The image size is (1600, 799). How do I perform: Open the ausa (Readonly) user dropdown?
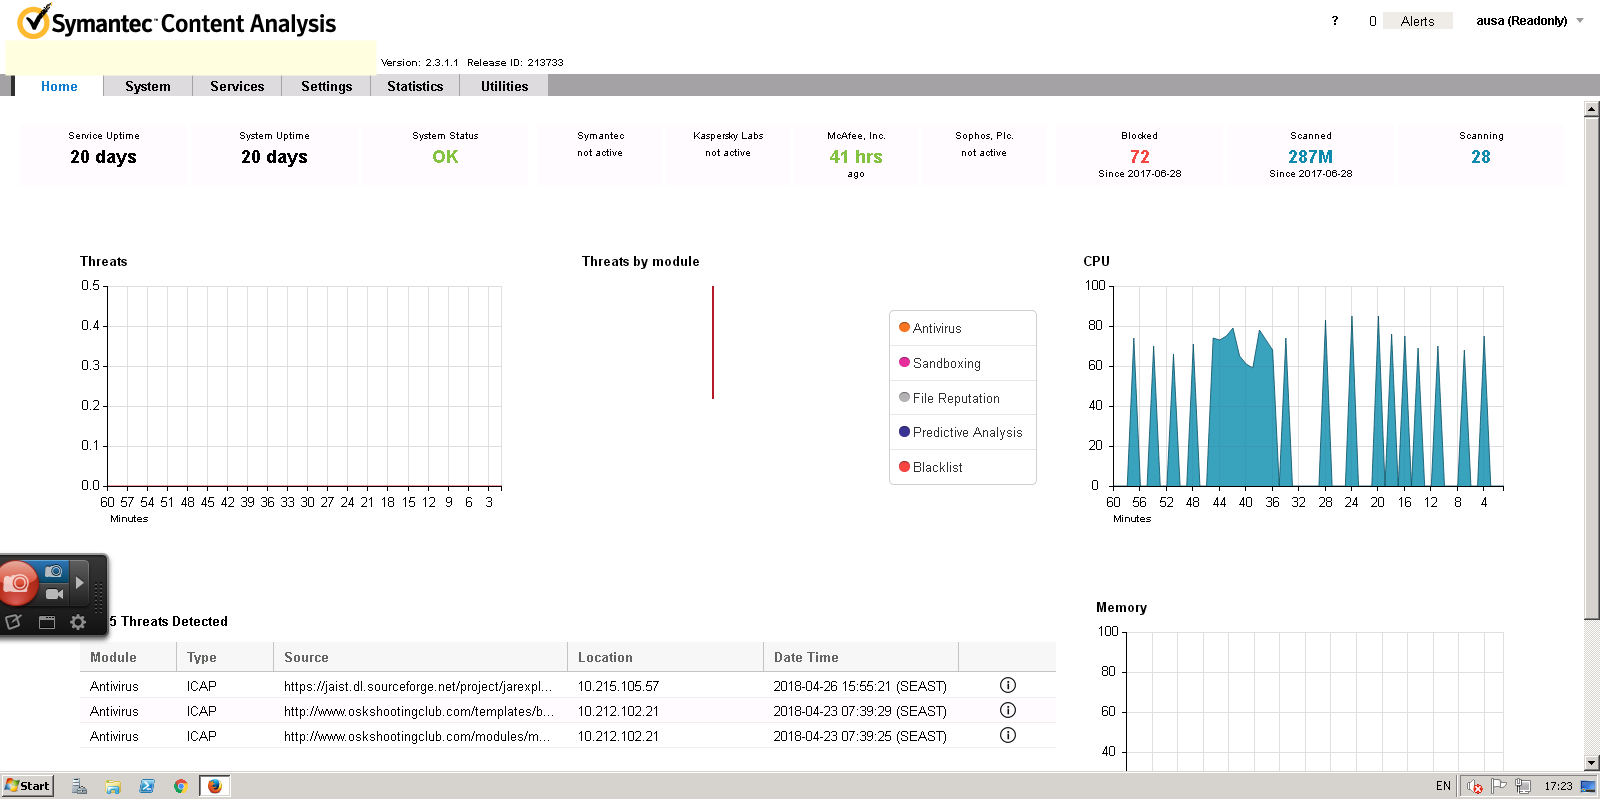pos(1530,21)
